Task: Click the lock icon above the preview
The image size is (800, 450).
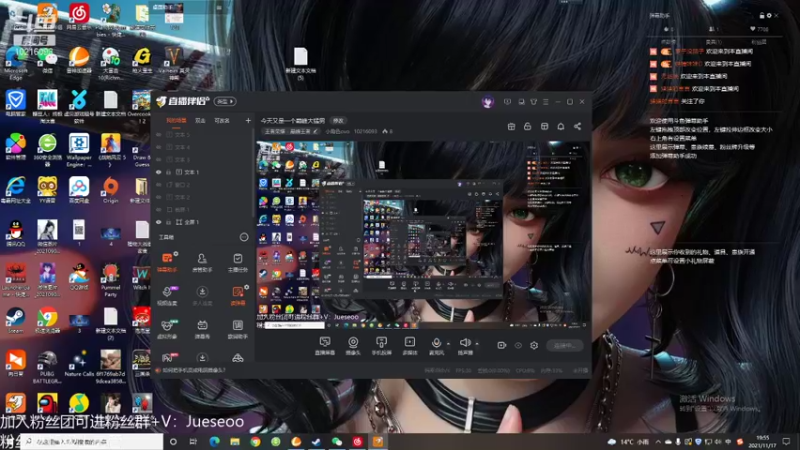Action: pyautogui.click(x=528, y=126)
